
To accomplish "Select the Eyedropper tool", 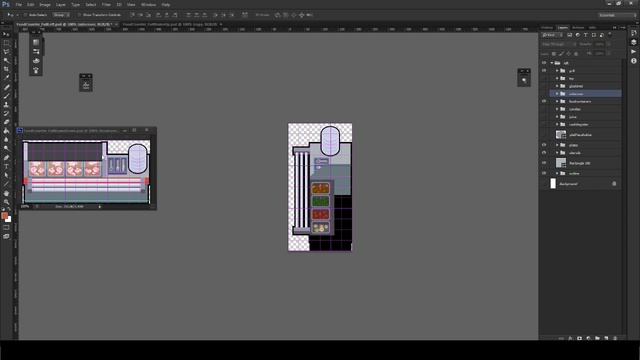I will coord(6,78).
